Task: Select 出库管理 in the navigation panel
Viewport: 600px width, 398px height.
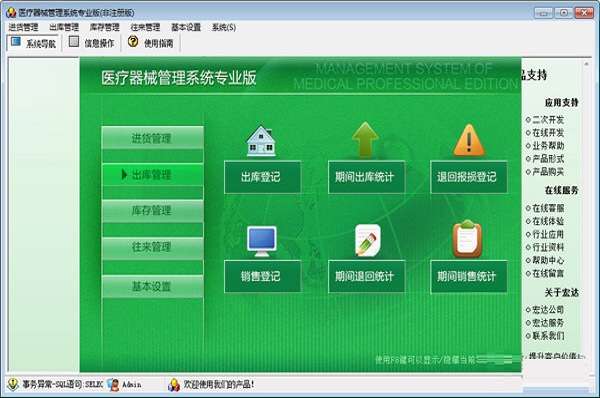Action: coord(153,175)
